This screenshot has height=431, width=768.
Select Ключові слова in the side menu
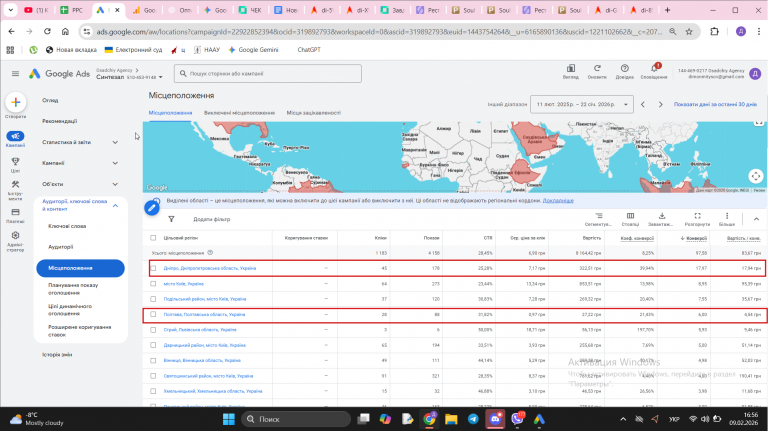[x=67, y=226]
